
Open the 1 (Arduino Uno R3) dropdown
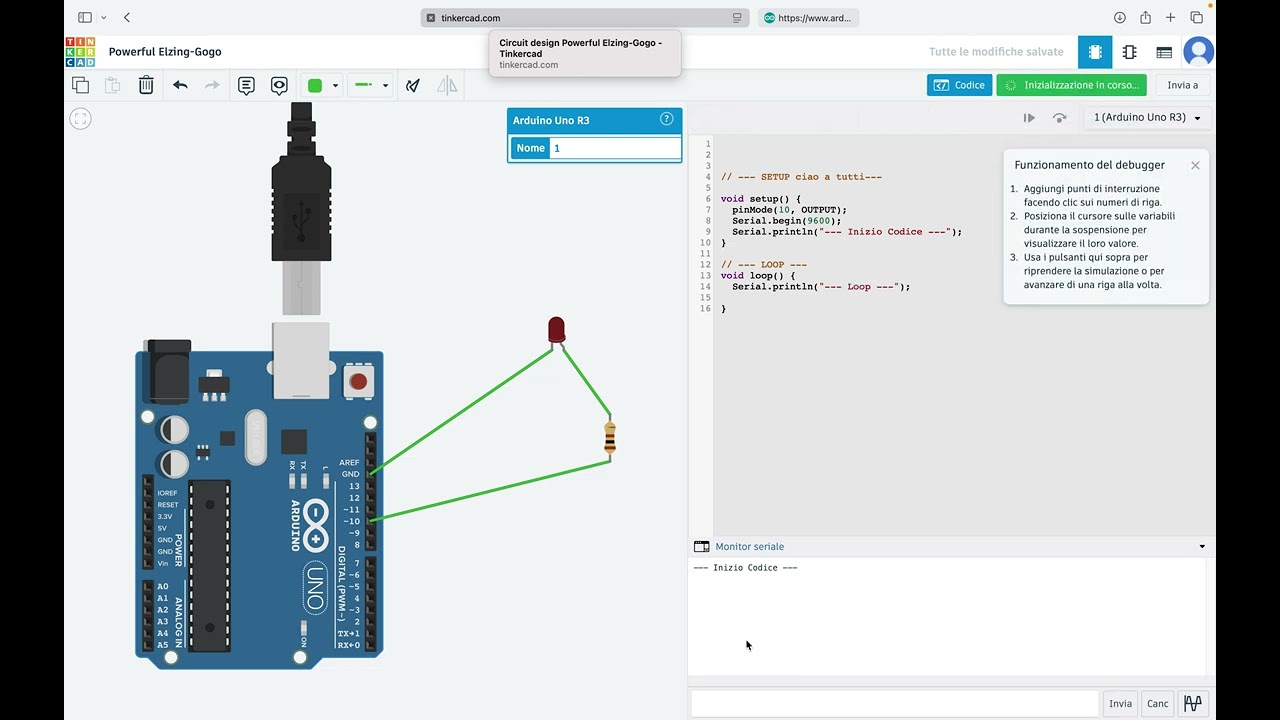click(1147, 117)
